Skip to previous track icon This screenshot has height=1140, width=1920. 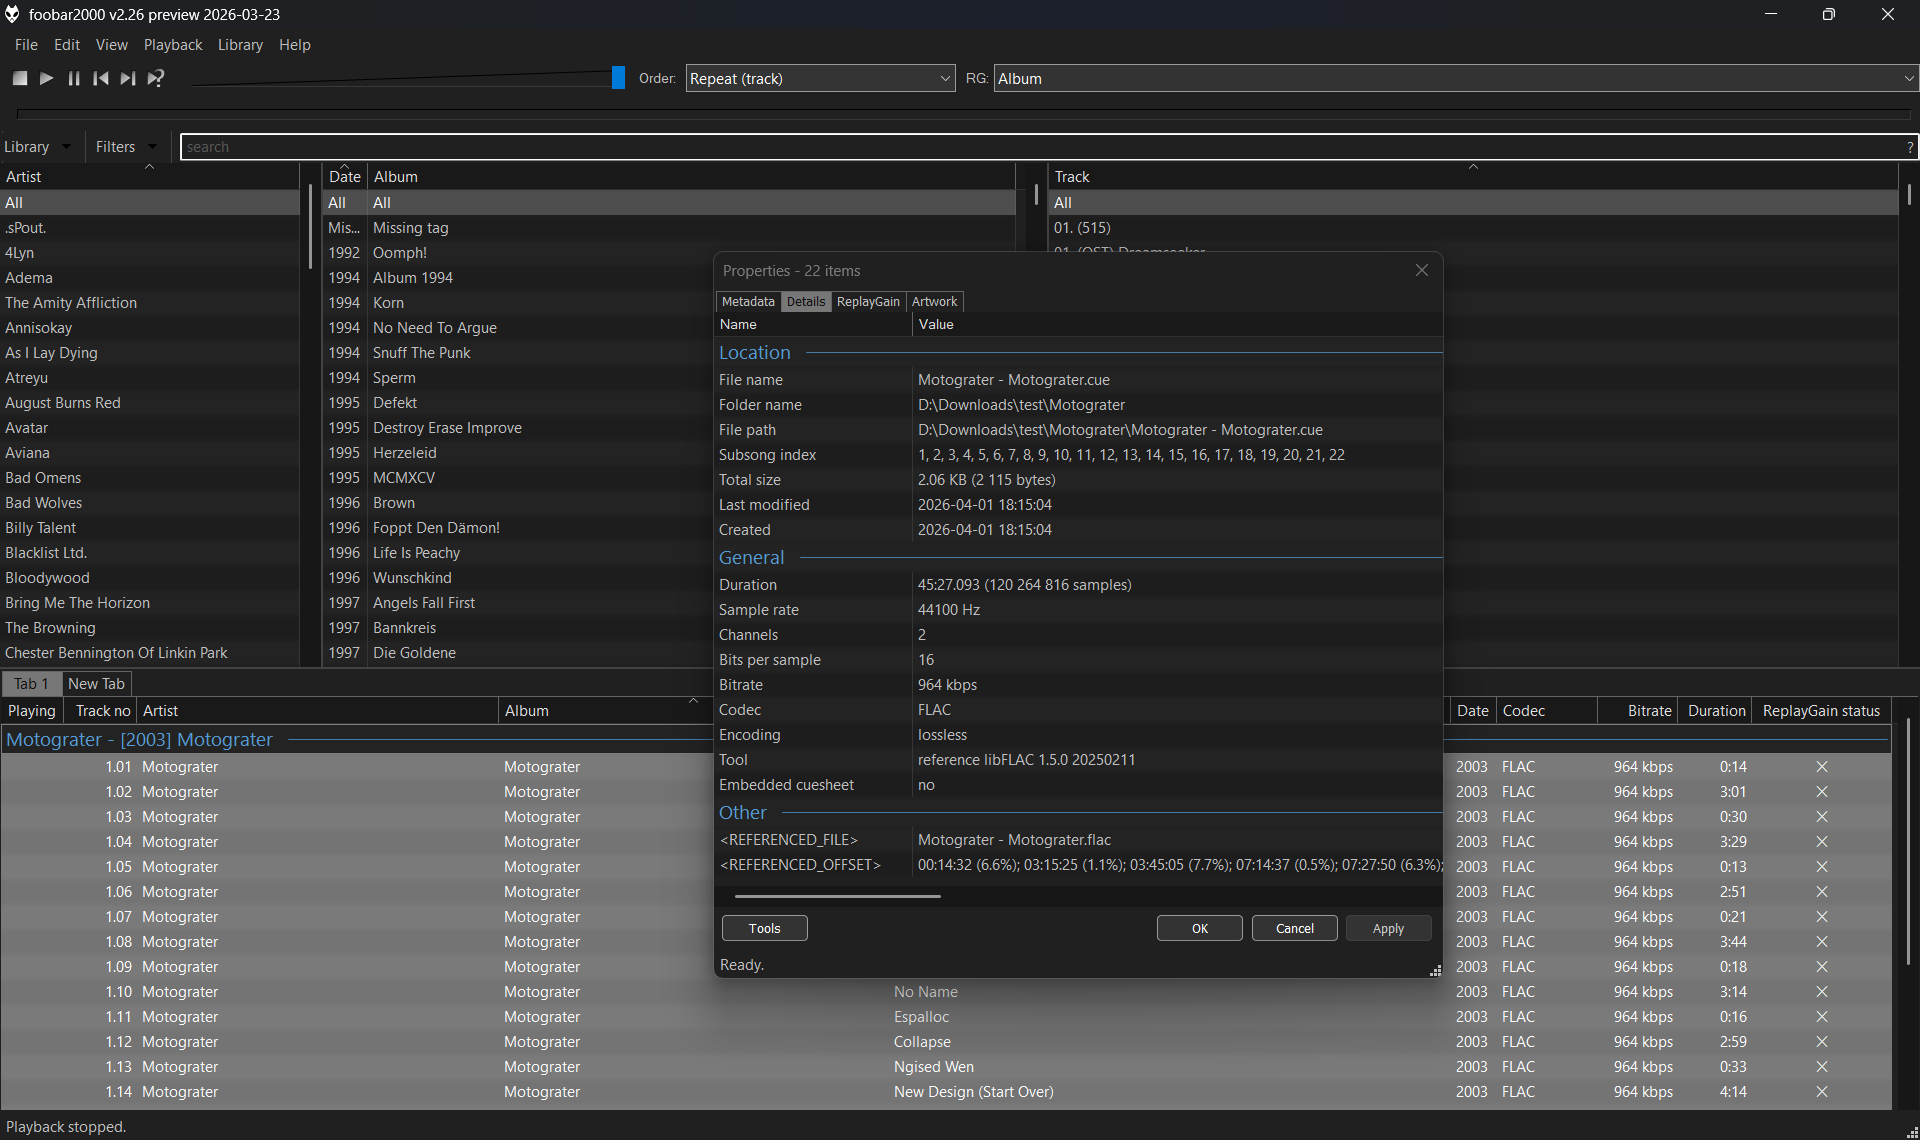[101, 78]
